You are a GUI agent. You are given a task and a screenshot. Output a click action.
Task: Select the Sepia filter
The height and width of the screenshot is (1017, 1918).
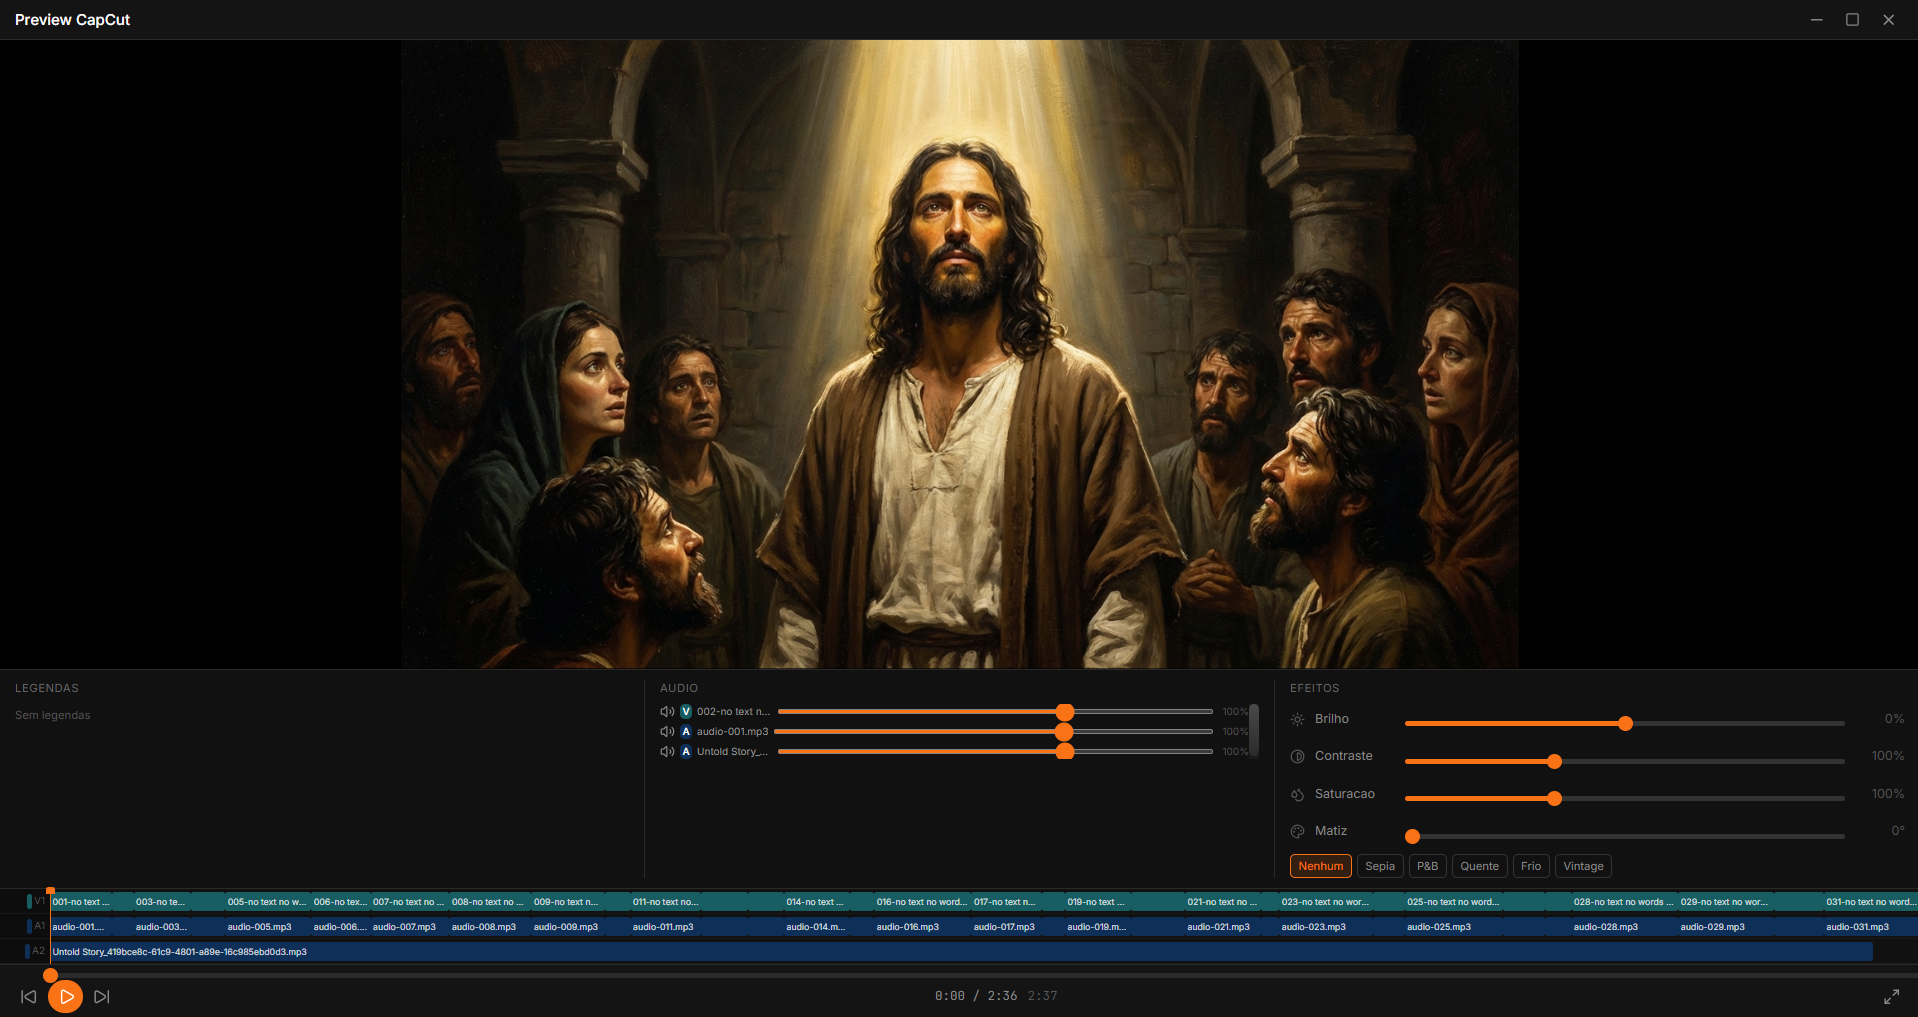tap(1379, 866)
